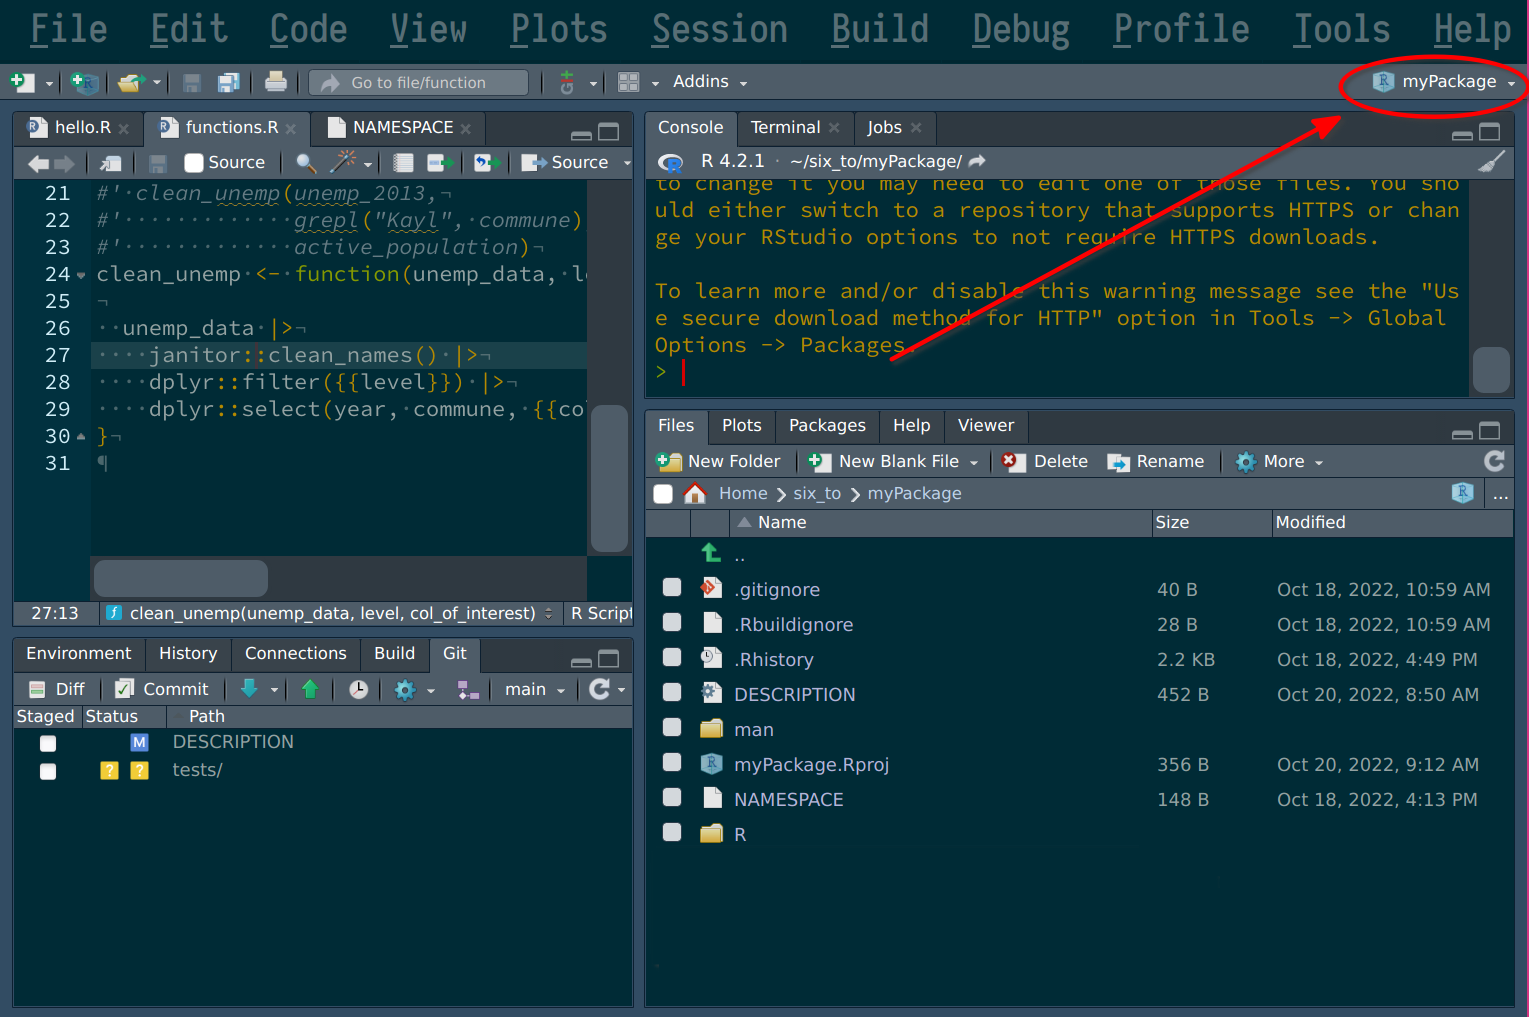Click the Open File folder icon
This screenshot has width=1529, height=1017.
point(130,83)
